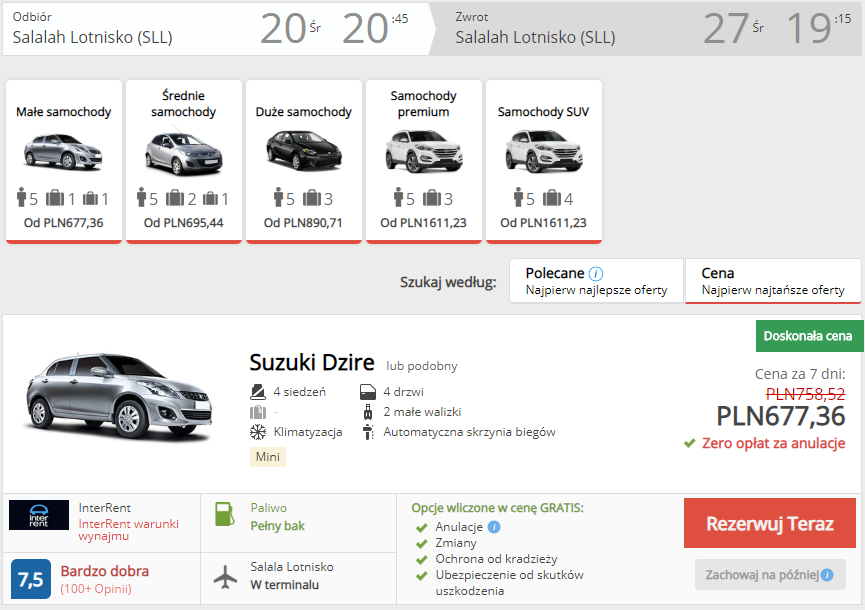Select the Małe samochody category card
Viewport: 865px width, 610px height.
coord(64,161)
